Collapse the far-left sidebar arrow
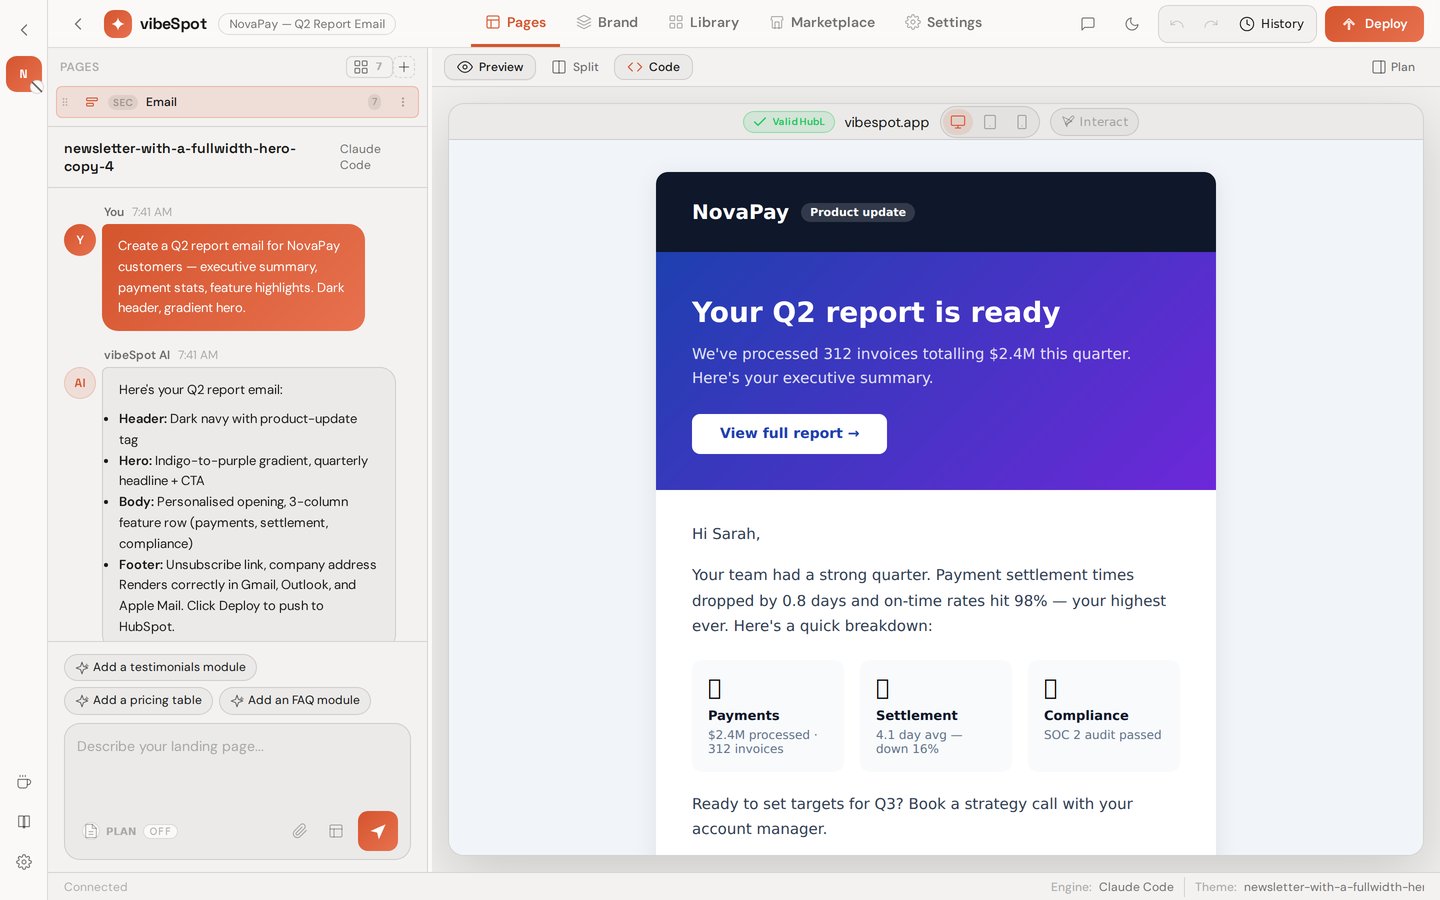1440x900 pixels. [x=24, y=30]
